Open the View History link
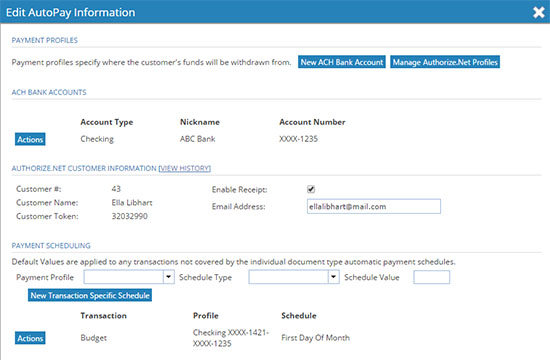The image size is (550, 360). 185,168
